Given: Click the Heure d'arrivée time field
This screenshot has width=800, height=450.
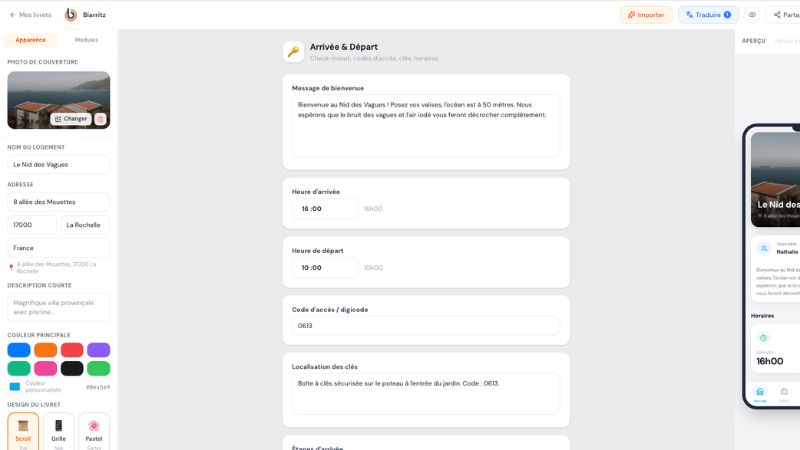Looking at the screenshot, I should coord(325,209).
